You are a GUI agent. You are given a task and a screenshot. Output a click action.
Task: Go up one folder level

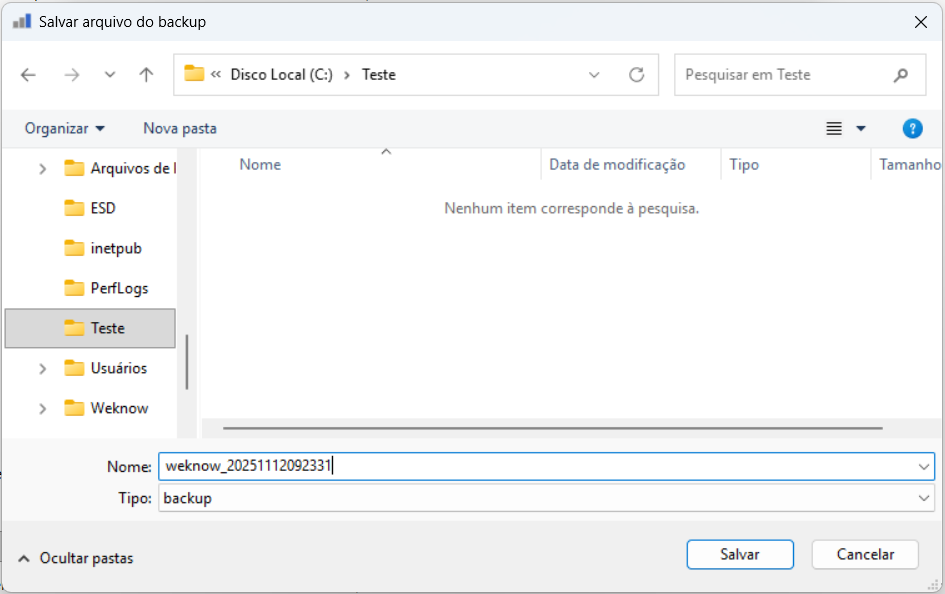tap(146, 75)
